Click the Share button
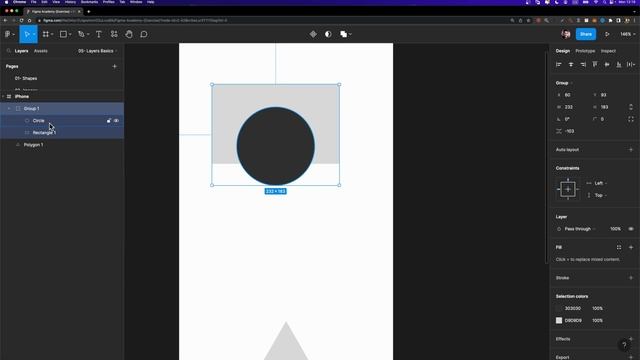 pyautogui.click(x=586, y=34)
